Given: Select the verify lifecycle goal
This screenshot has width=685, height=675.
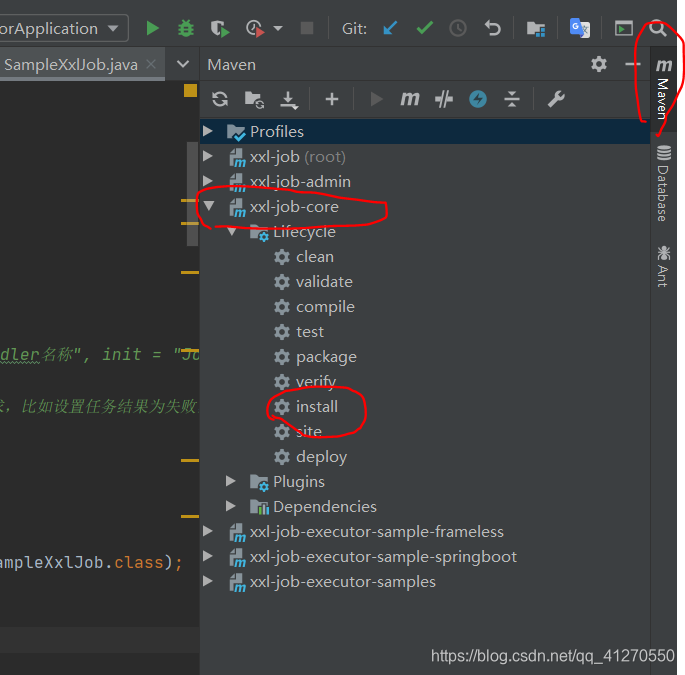Looking at the screenshot, I should pyautogui.click(x=315, y=382).
